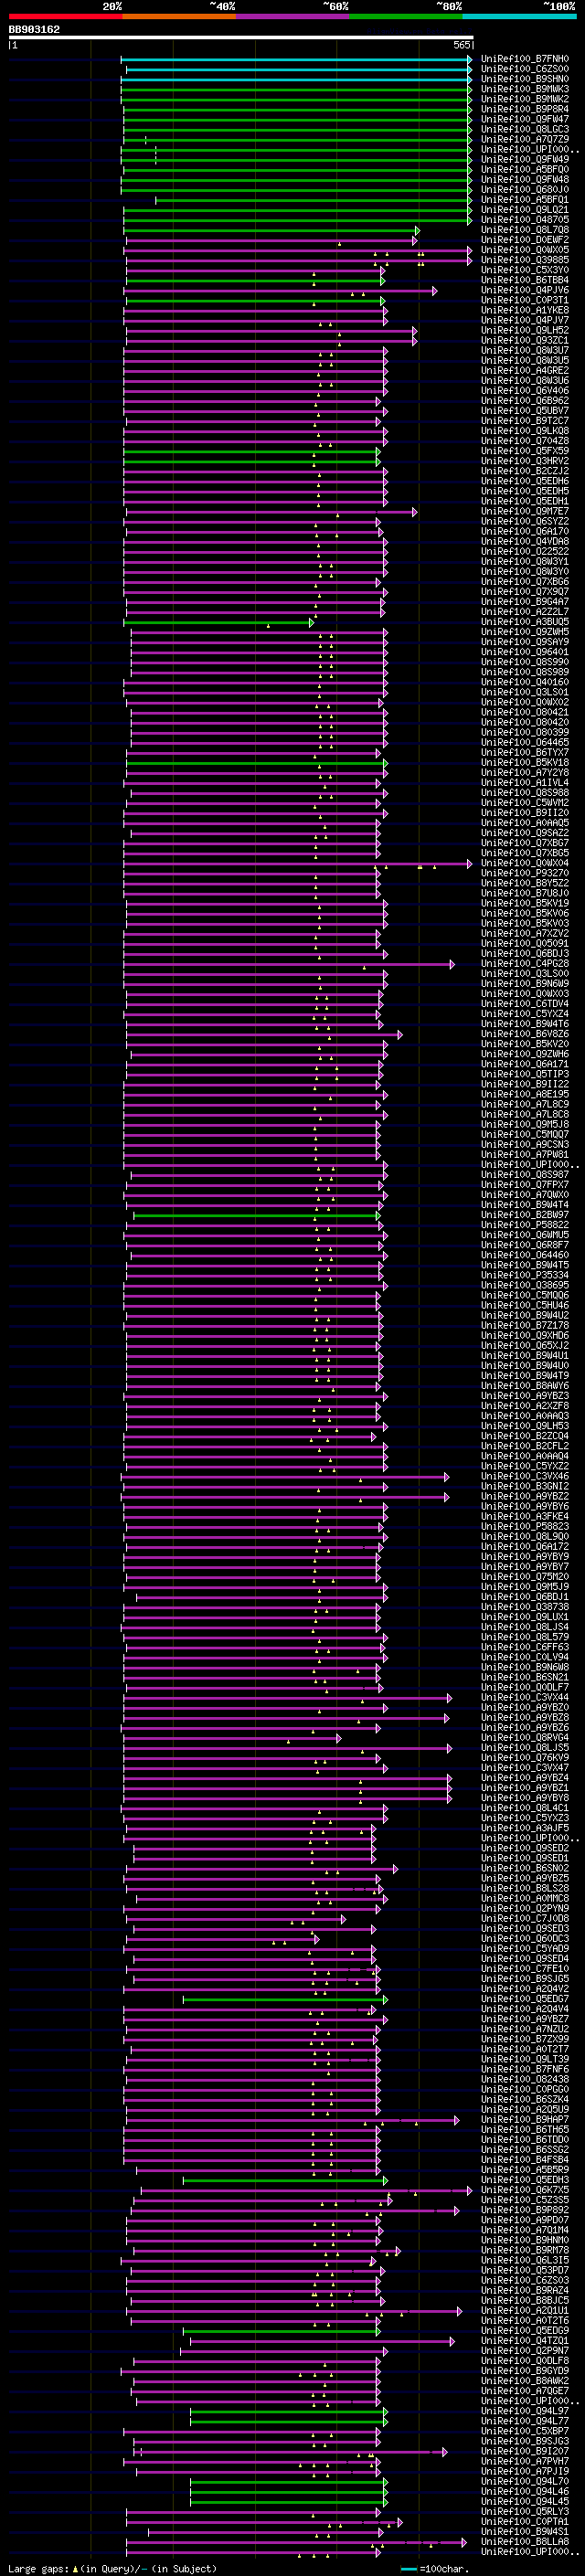Click the cyan alignment bar for B7FNH0
585x2576 pixels.
coord(296,59)
